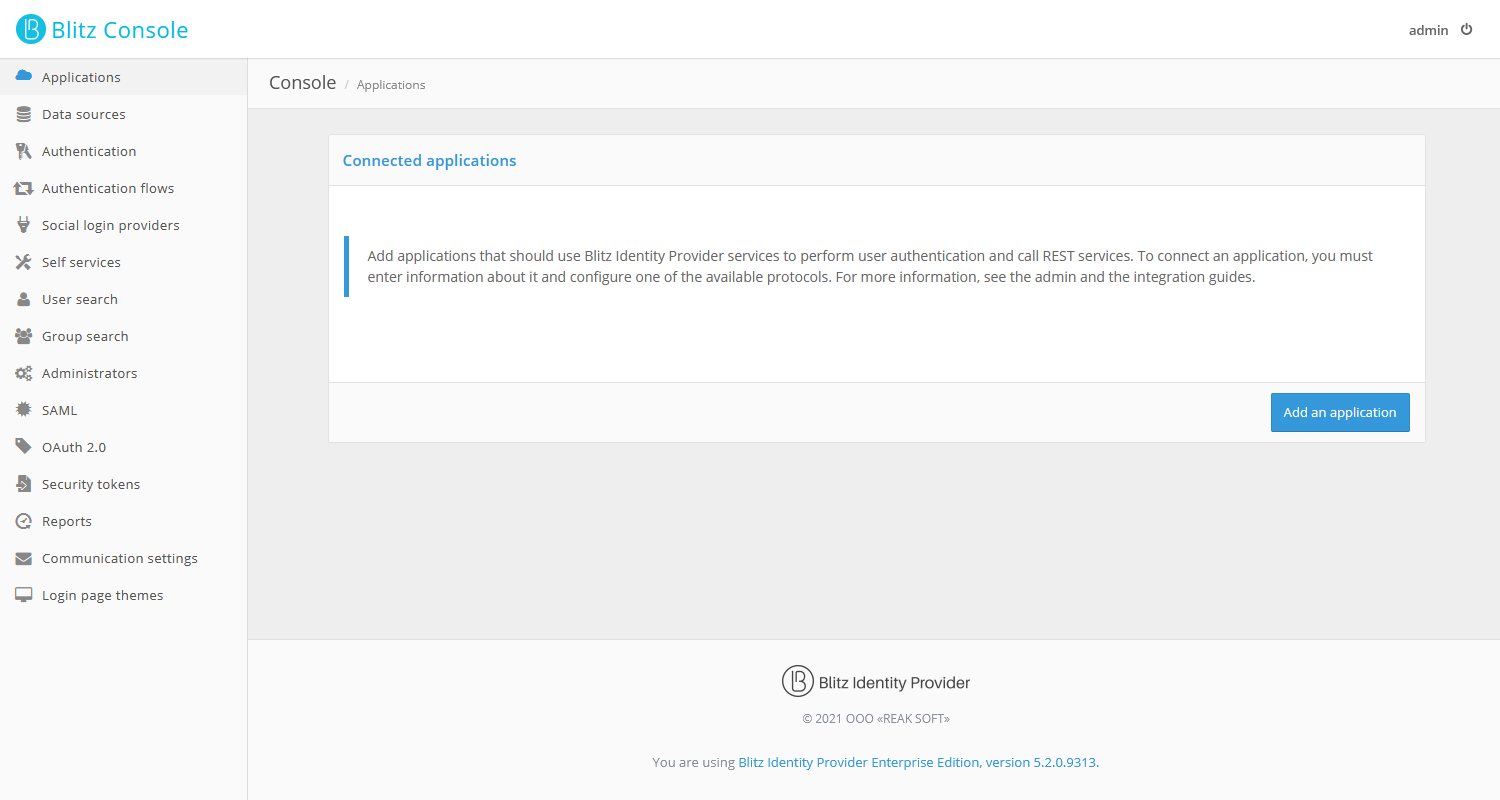The height and width of the screenshot is (800, 1500).
Task: Click the Login page themes monitor icon
Action: [24, 595]
